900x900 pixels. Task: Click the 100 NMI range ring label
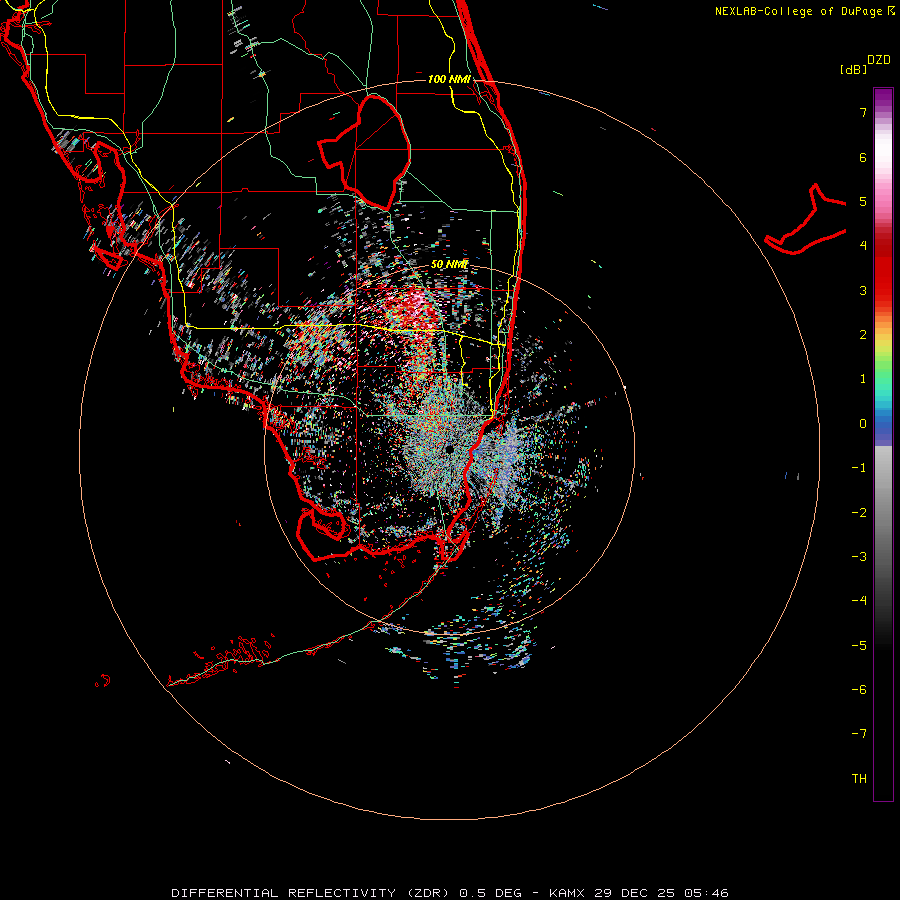(x=449, y=79)
